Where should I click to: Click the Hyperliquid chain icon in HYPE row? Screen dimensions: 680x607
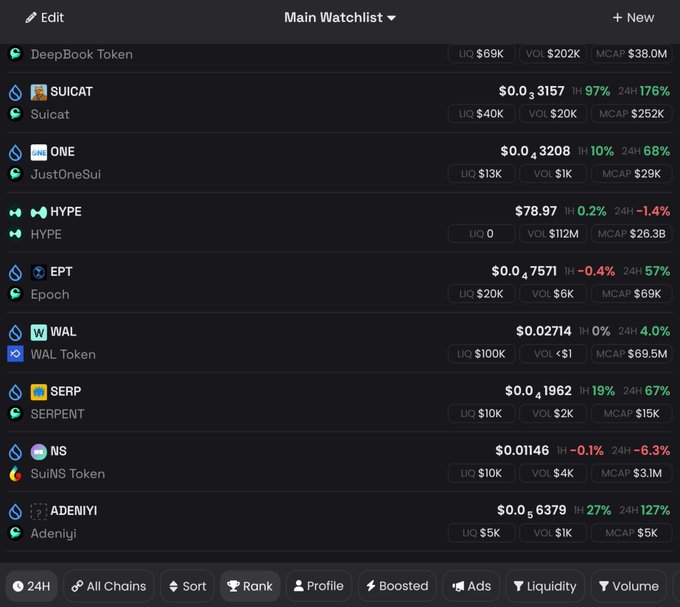[x=15, y=212]
